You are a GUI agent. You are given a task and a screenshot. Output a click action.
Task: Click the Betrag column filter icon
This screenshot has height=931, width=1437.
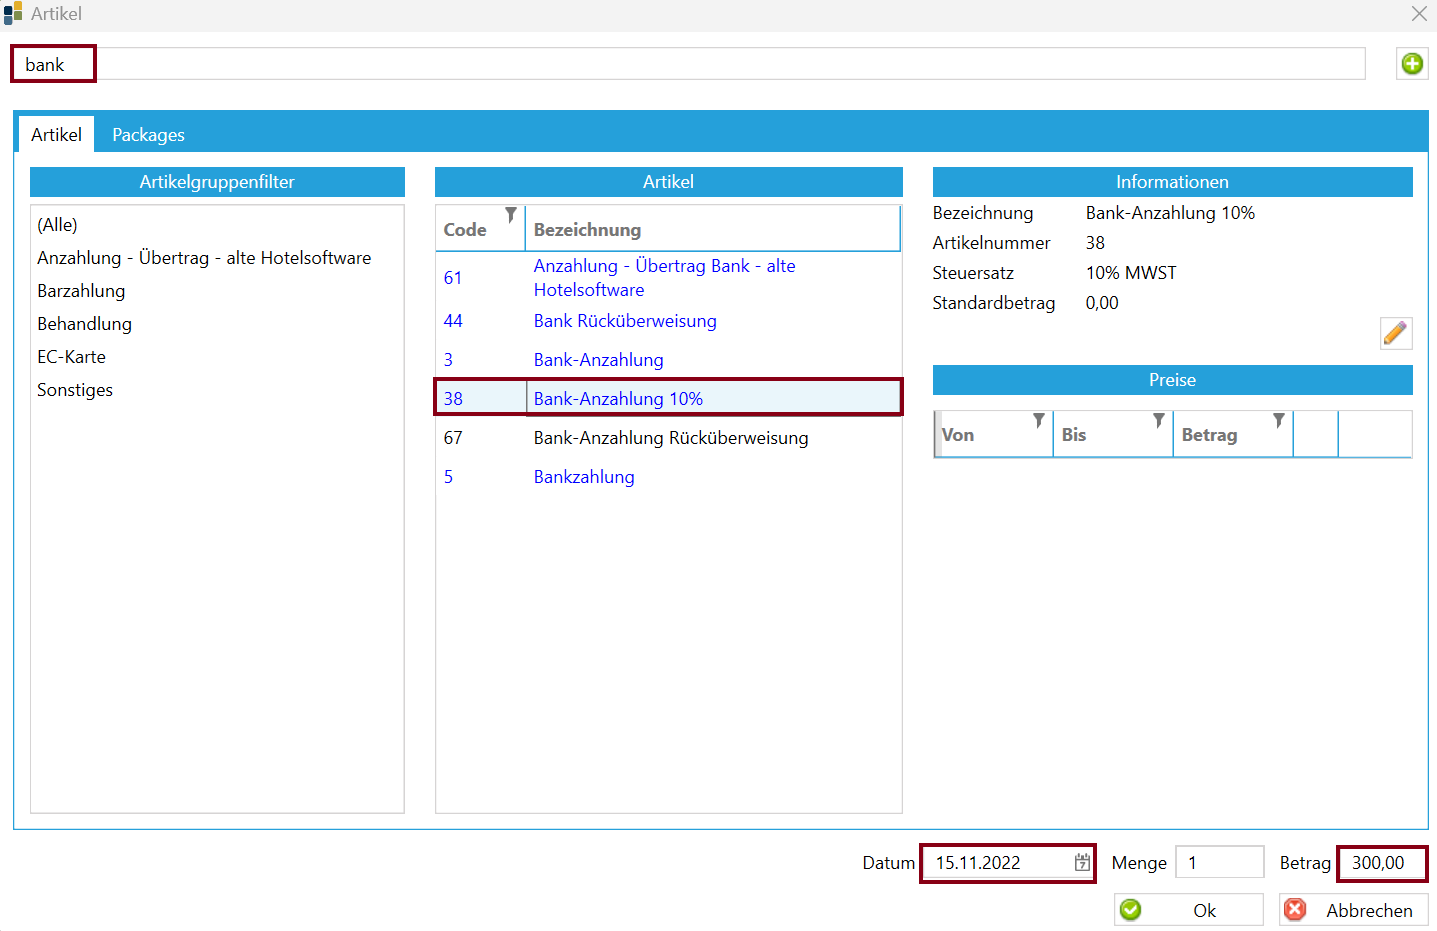[x=1279, y=420]
